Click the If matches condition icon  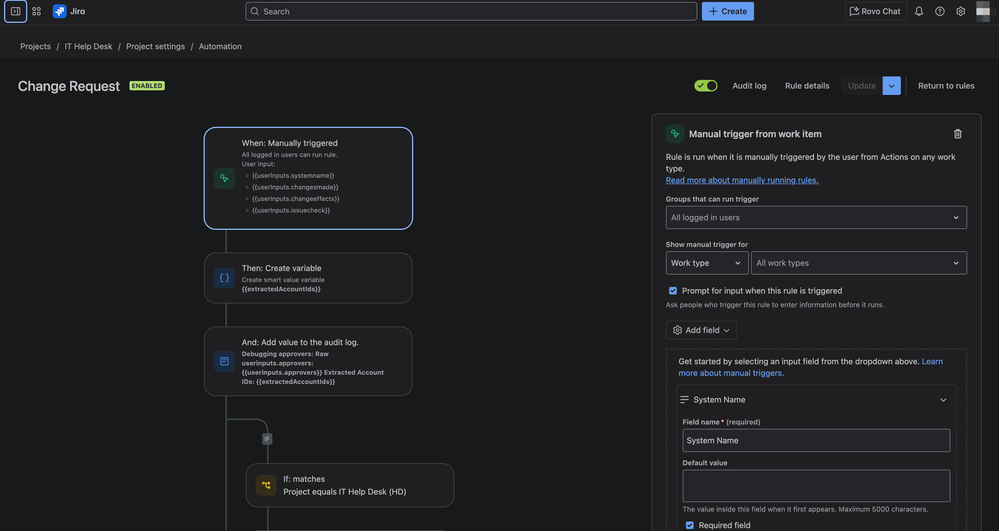point(266,485)
